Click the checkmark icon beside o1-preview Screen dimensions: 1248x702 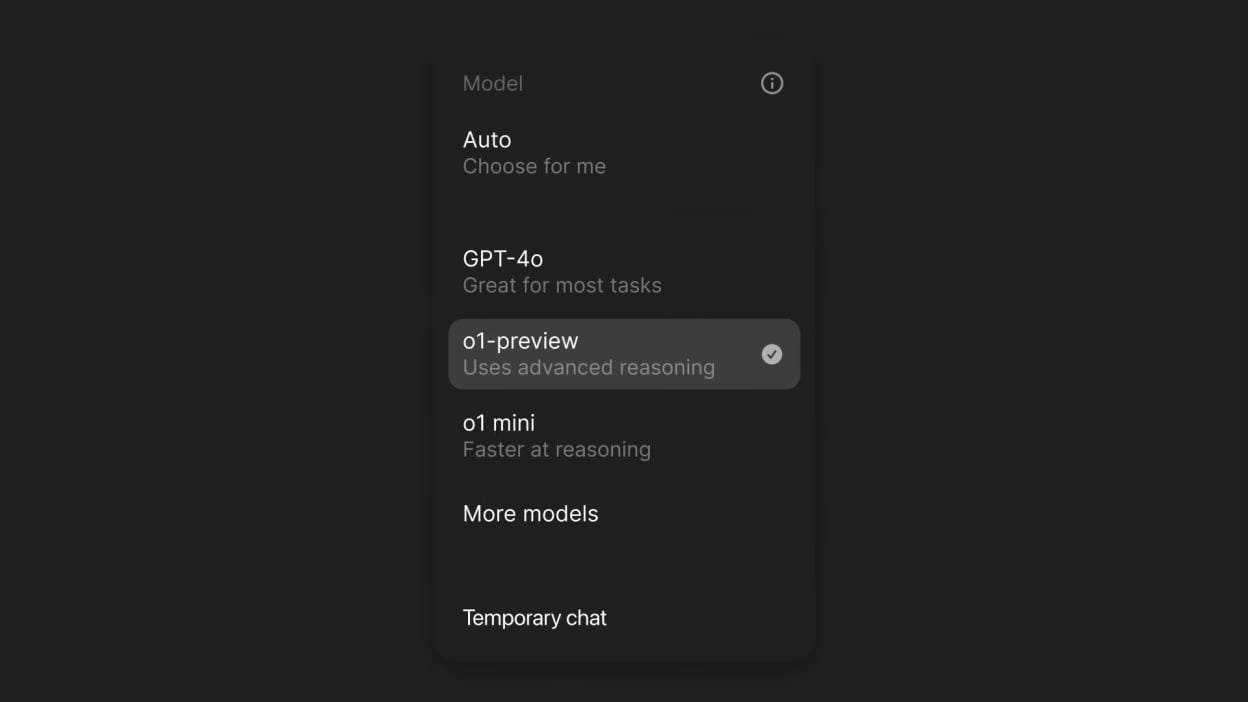point(772,354)
